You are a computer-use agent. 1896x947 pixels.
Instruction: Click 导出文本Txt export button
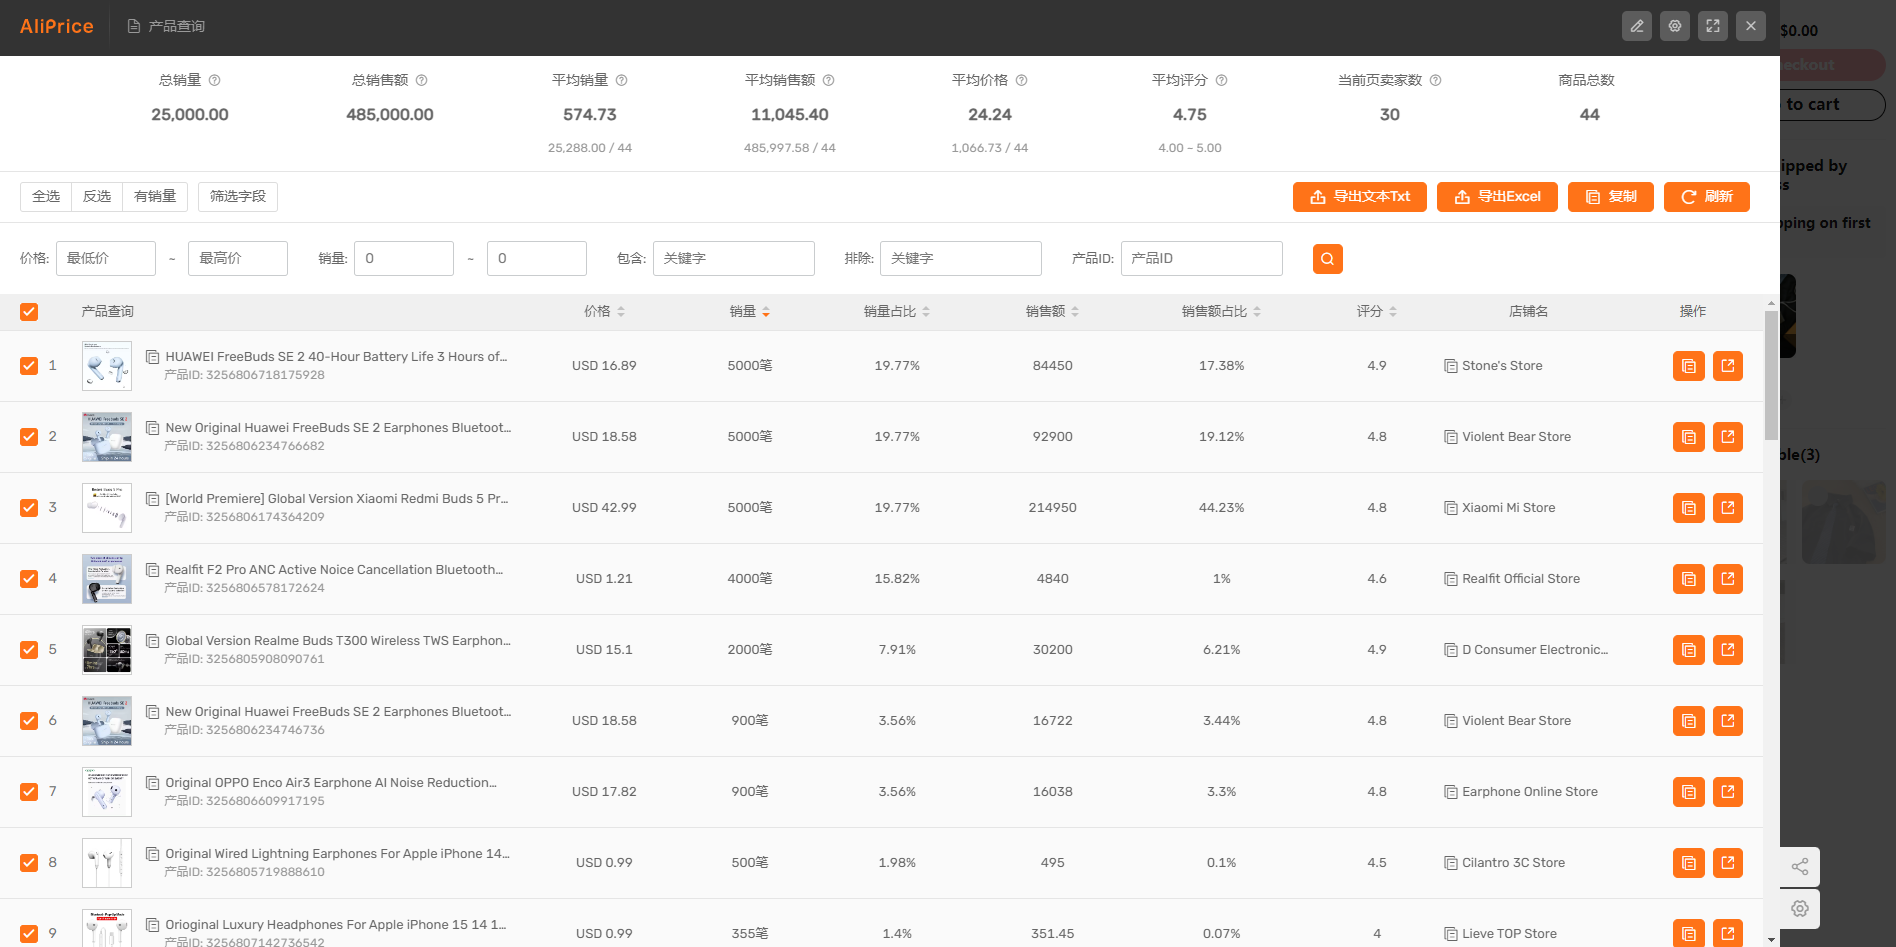click(x=1360, y=197)
